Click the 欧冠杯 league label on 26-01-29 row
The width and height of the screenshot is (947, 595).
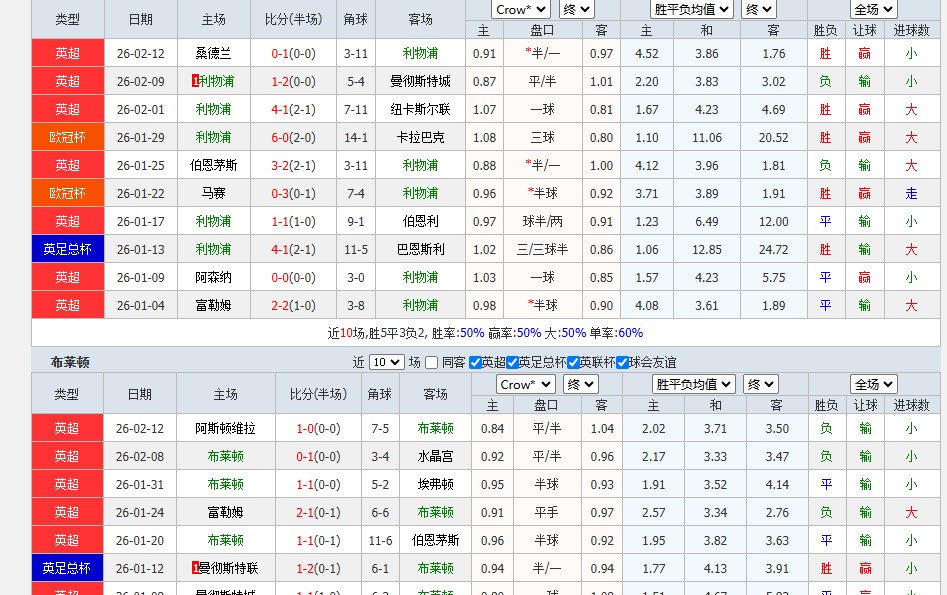coord(67,137)
